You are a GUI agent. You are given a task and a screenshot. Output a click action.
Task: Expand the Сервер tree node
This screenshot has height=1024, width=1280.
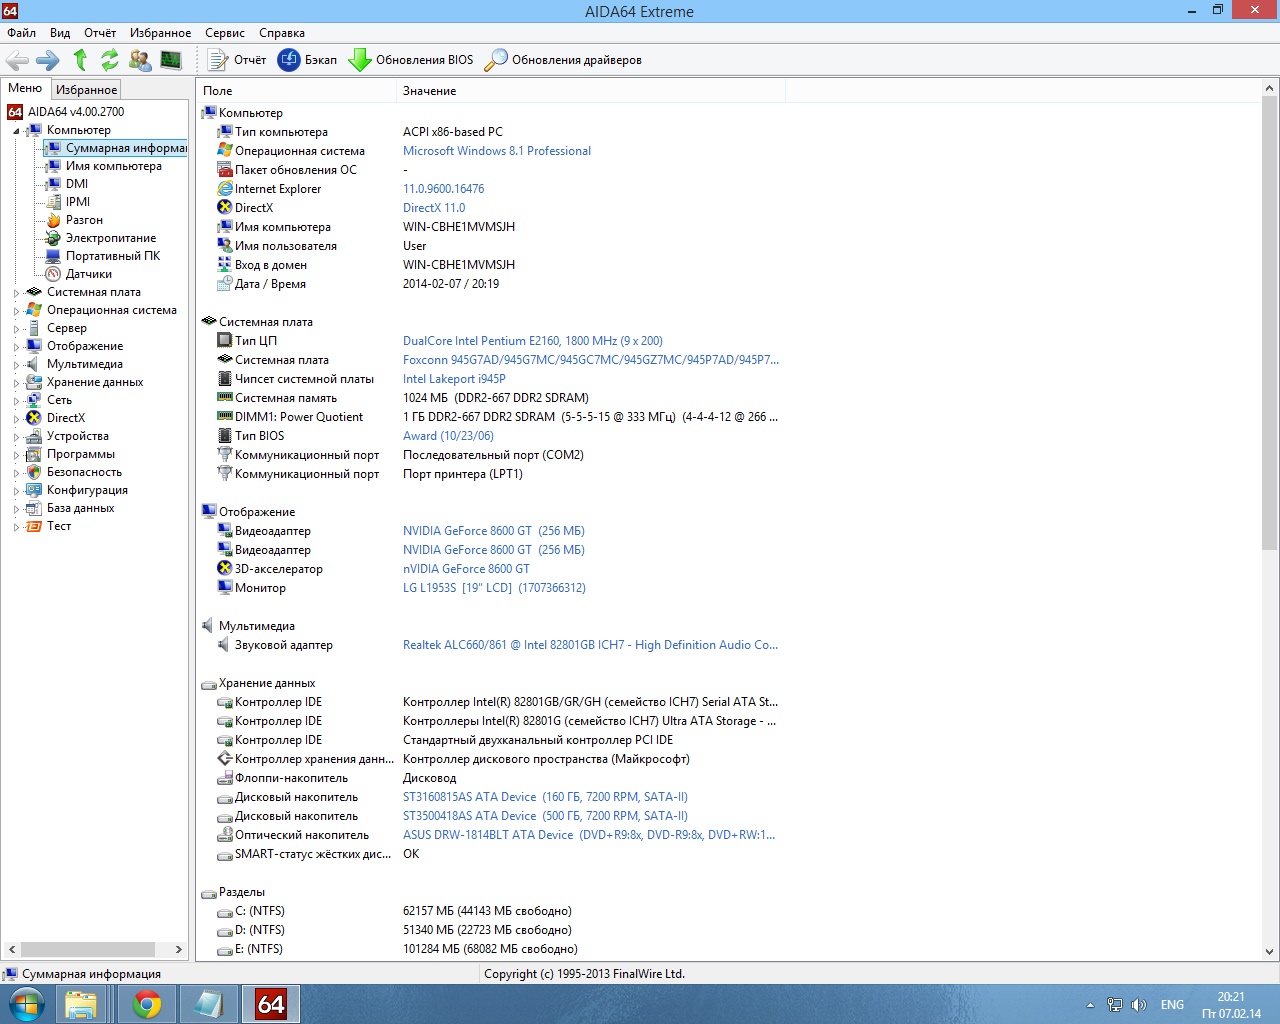coord(16,329)
